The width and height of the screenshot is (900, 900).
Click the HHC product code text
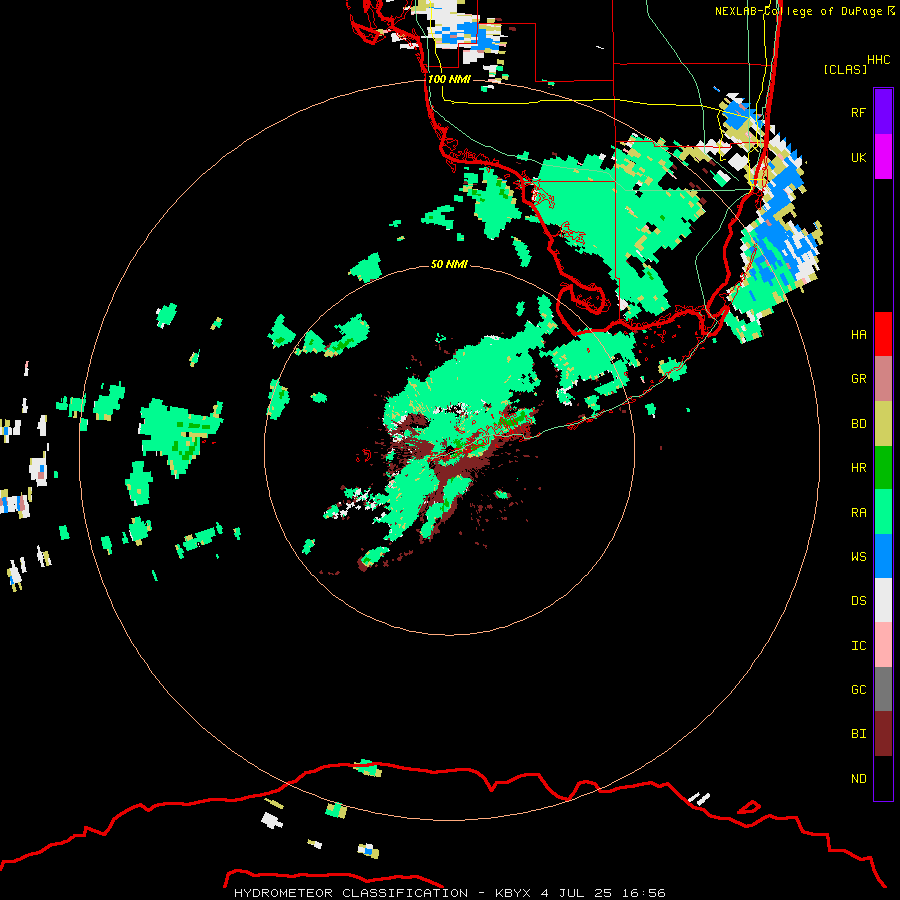[x=879, y=60]
